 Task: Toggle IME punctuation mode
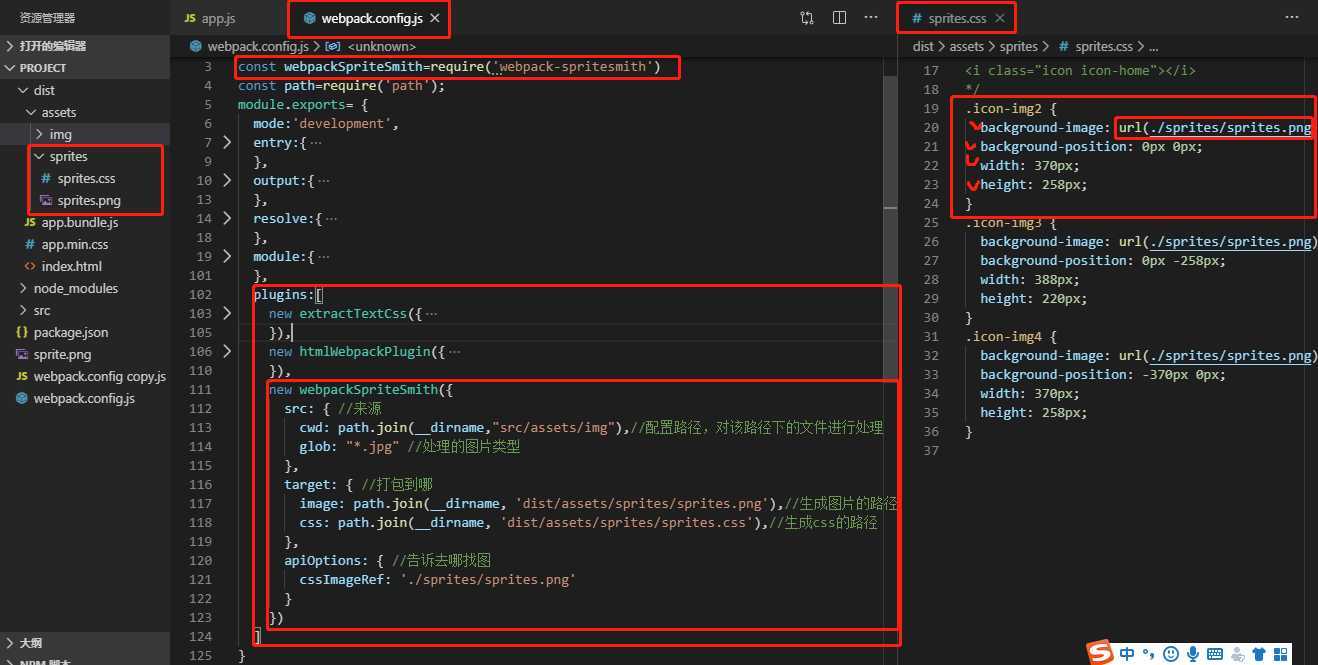point(1149,654)
